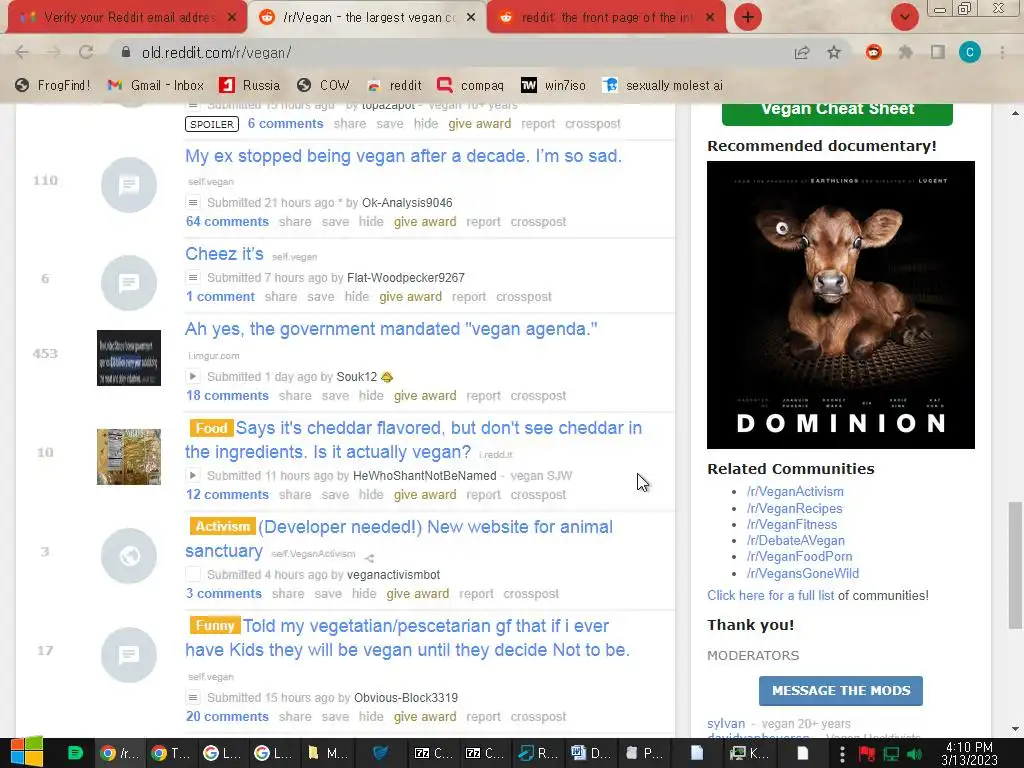Open tab search dropdown arrow

click(x=905, y=17)
